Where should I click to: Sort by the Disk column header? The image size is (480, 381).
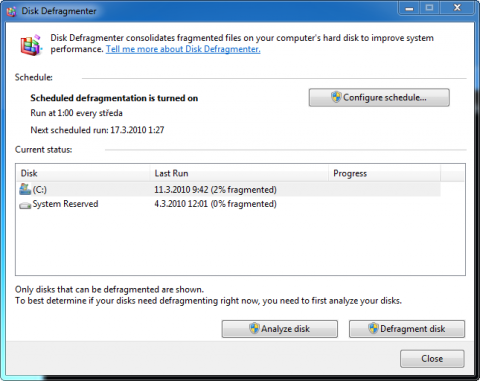(x=83, y=173)
